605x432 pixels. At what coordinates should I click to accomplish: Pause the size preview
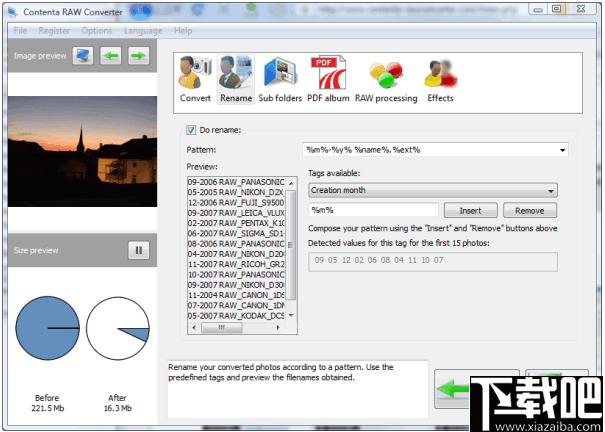(139, 250)
